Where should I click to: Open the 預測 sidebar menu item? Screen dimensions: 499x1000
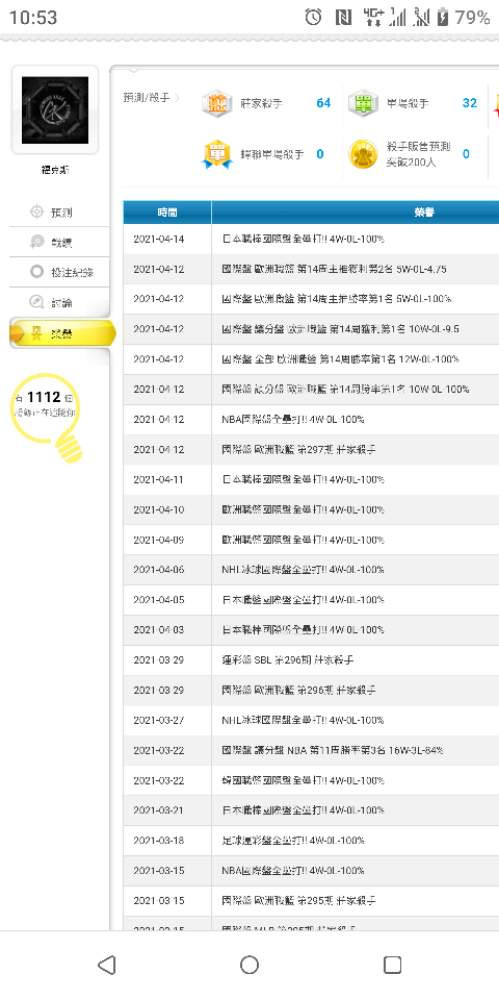pyautogui.click(x=59, y=212)
